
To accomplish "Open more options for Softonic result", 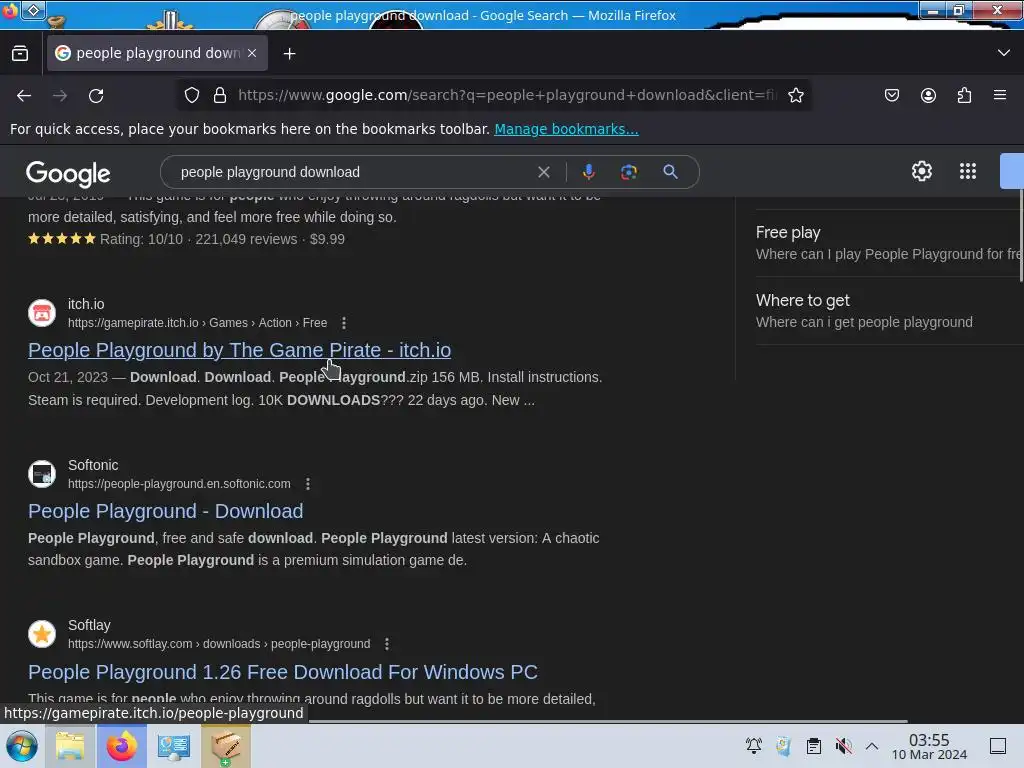I will 308,484.
